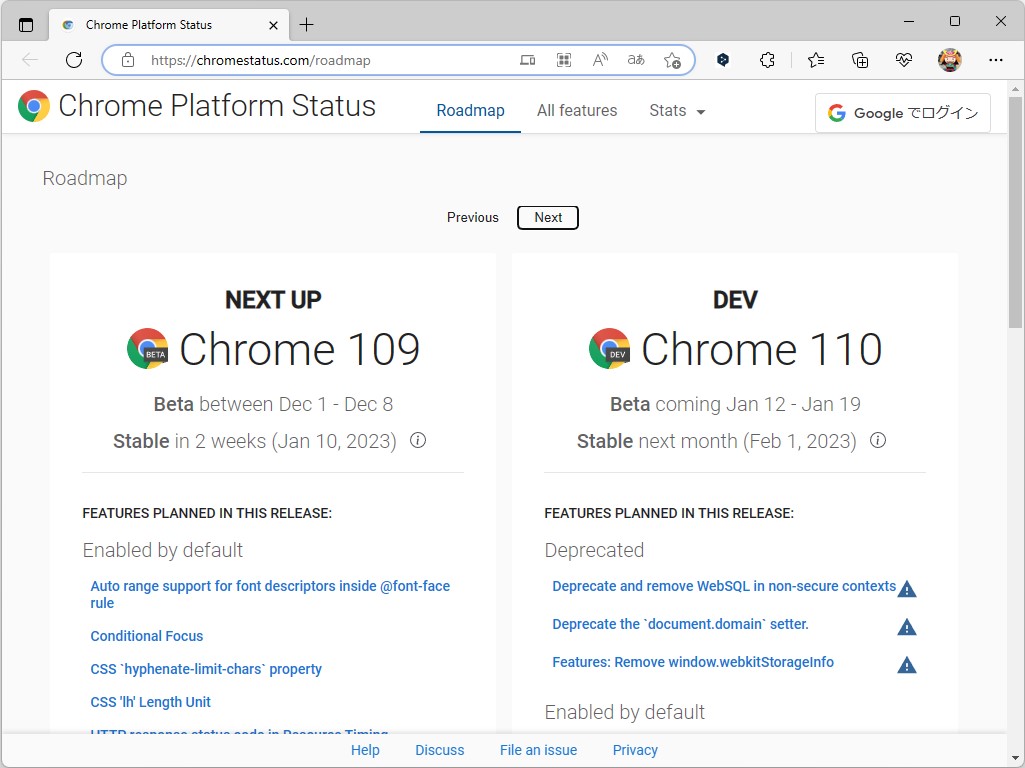Click the Next button above the release cards
Screen dimensions: 1025x768
tap(547, 217)
